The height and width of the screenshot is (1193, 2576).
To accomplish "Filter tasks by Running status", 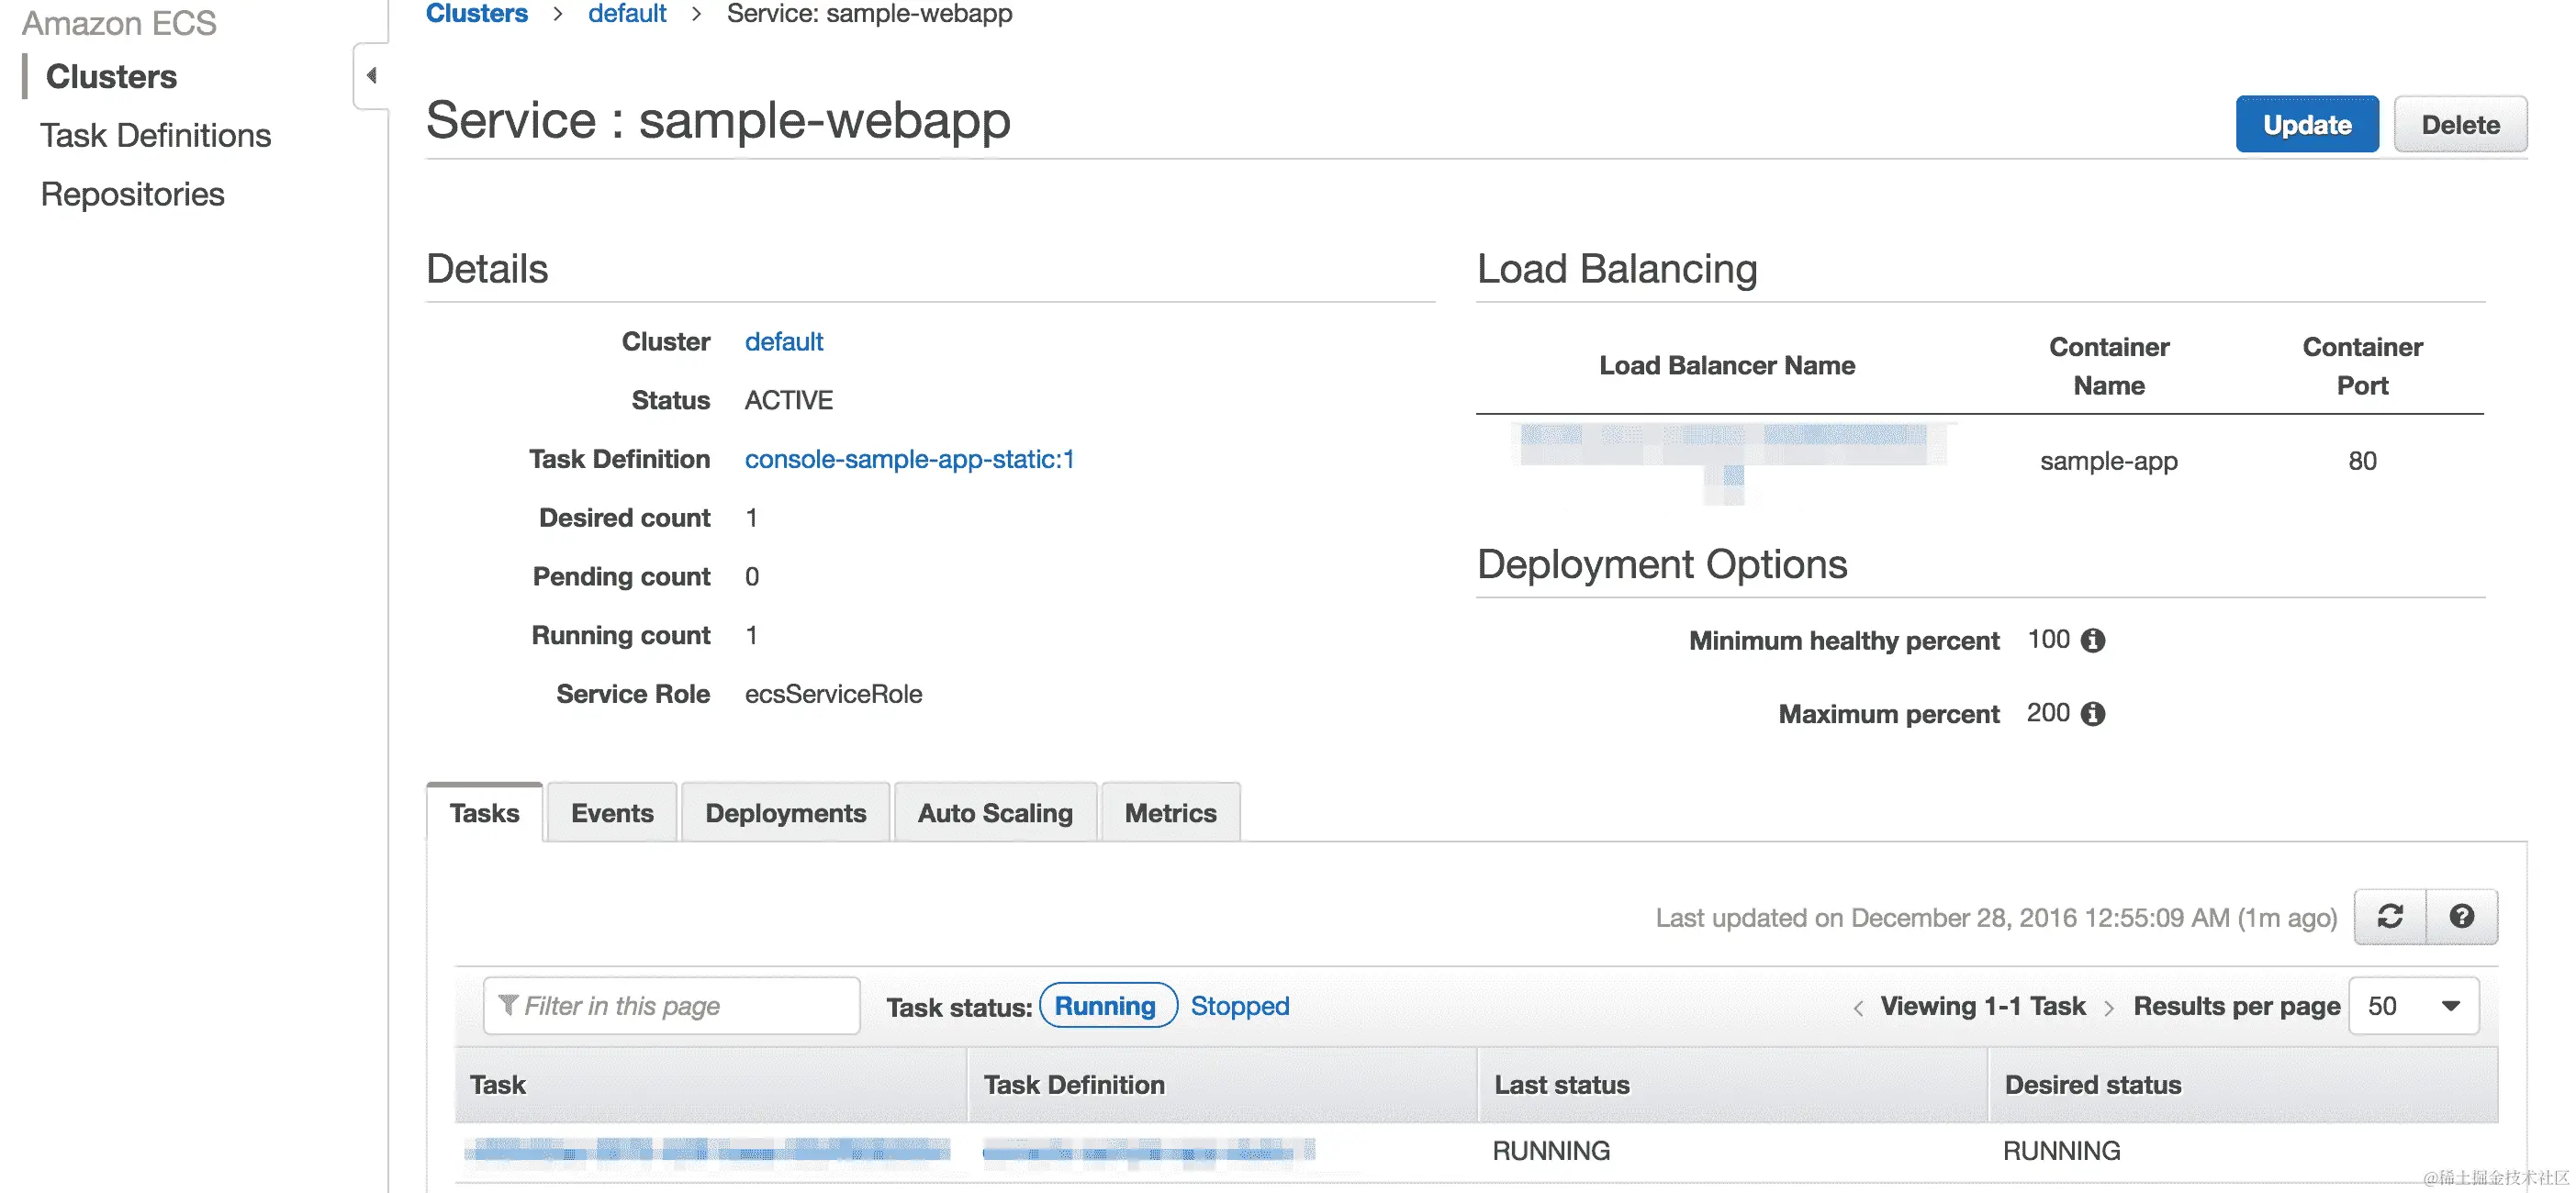I will 1107,1005.
